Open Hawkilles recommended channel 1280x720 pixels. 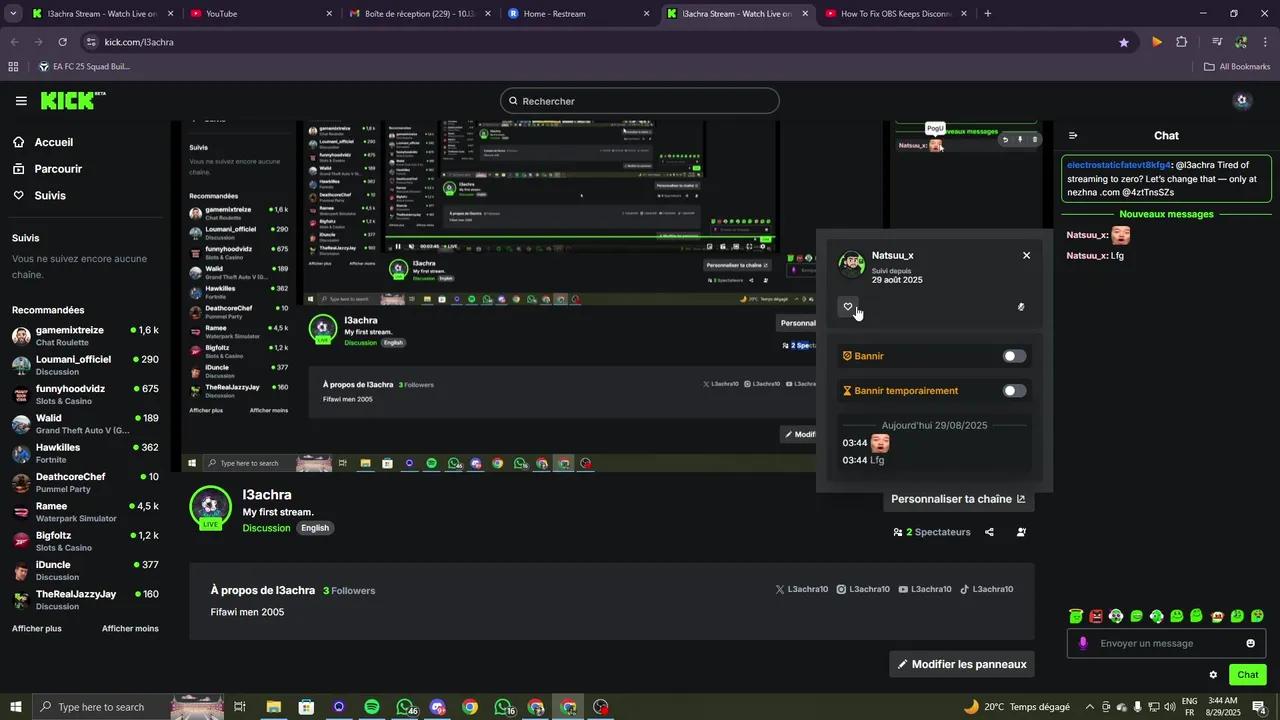pyautogui.click(x=86, y=453)
